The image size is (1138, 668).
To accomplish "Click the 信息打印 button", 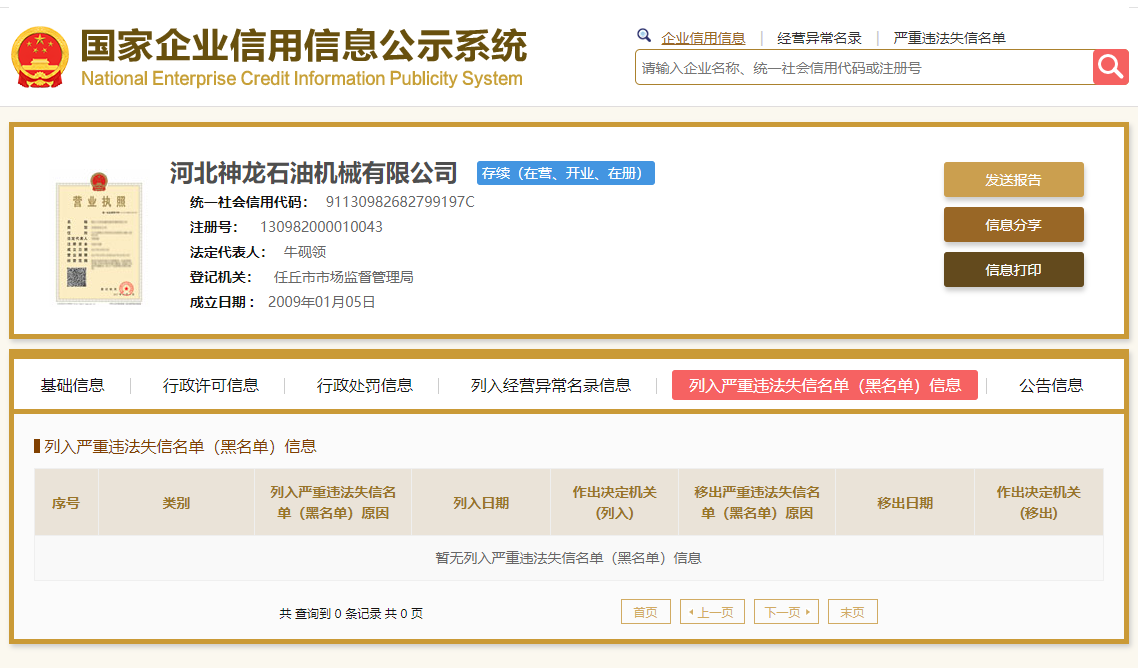I will (1013, 270).
